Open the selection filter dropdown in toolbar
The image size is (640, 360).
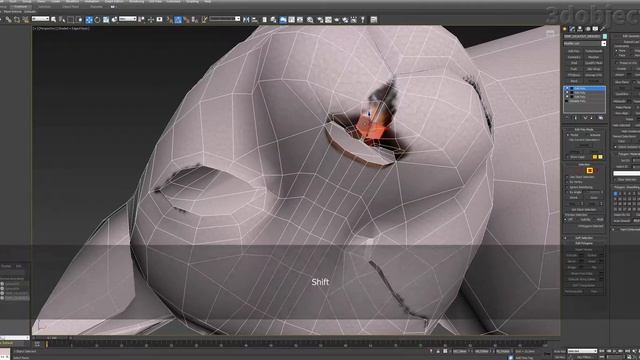40,19
